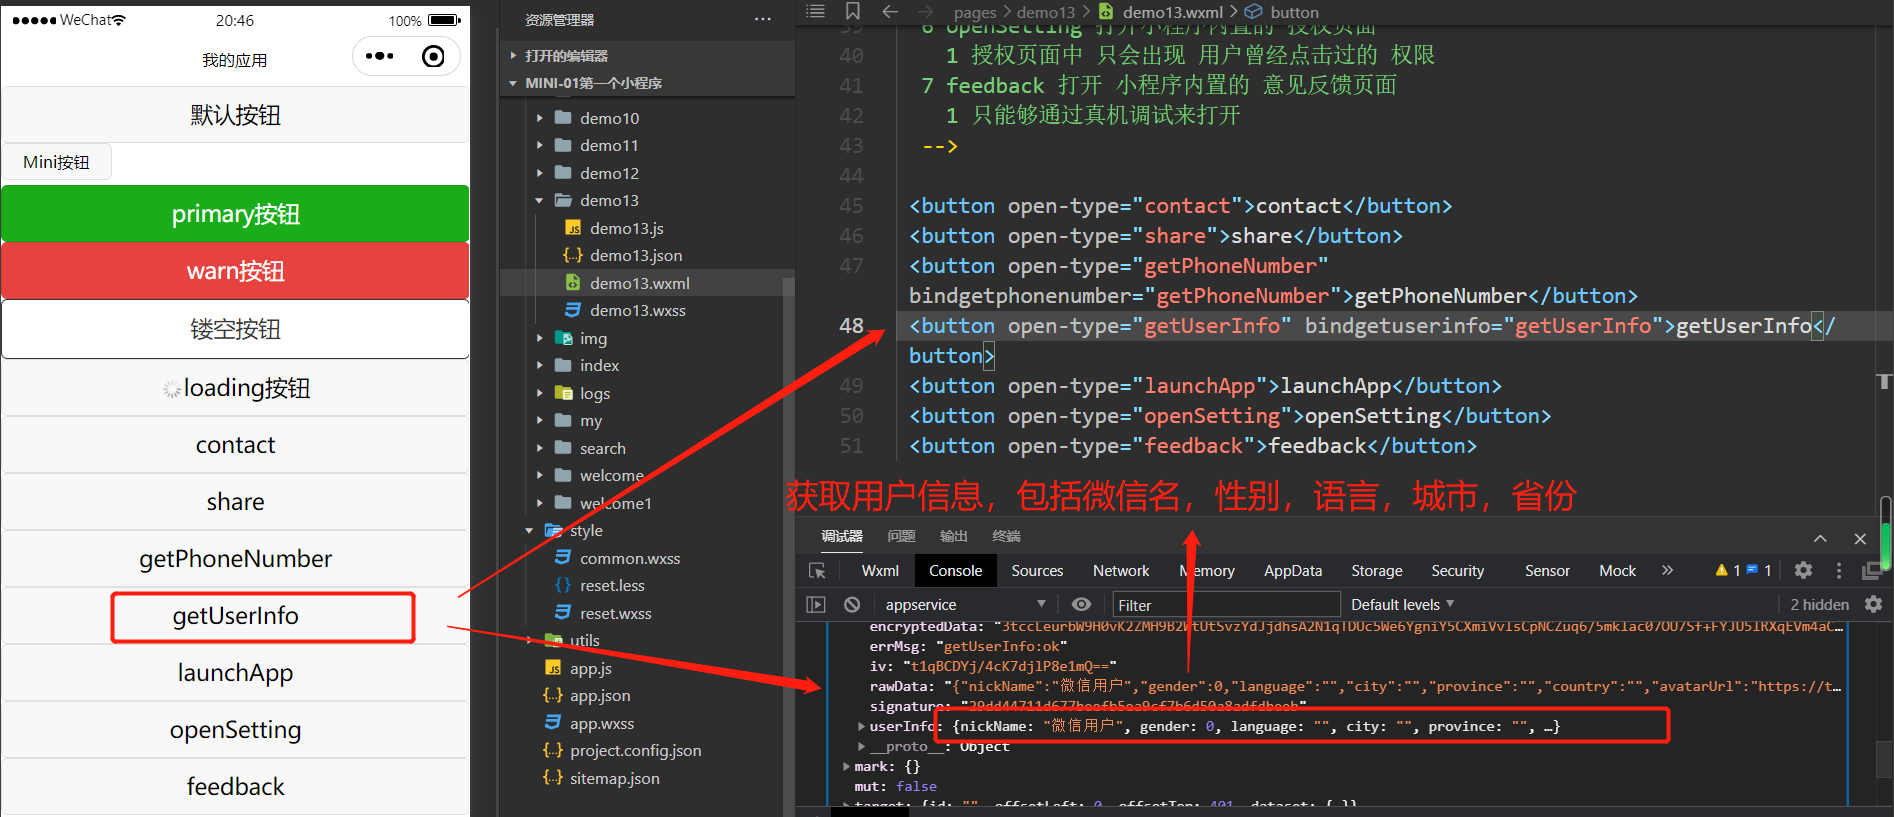Viewport: 1894px width, 817px height.
Task: Close the debugger panel
Action: [x=1860, y=538]
